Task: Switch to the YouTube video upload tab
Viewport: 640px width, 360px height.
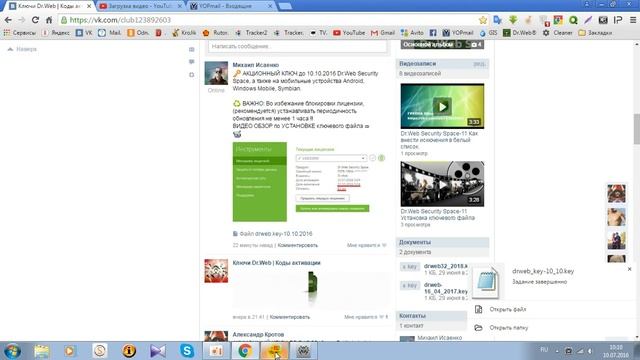Action: [x=140, y=6]
